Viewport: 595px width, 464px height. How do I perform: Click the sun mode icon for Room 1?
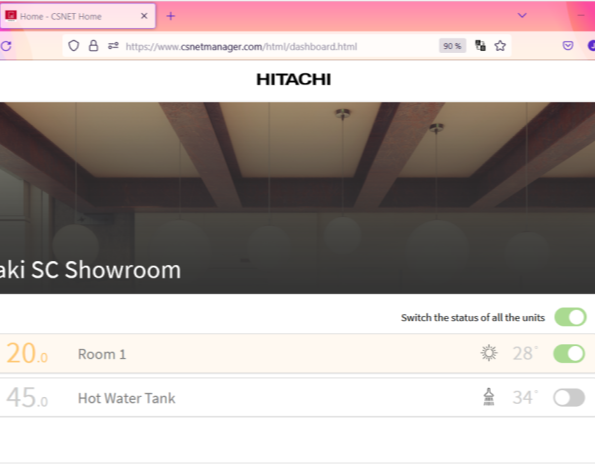click(x=489, y=353)
